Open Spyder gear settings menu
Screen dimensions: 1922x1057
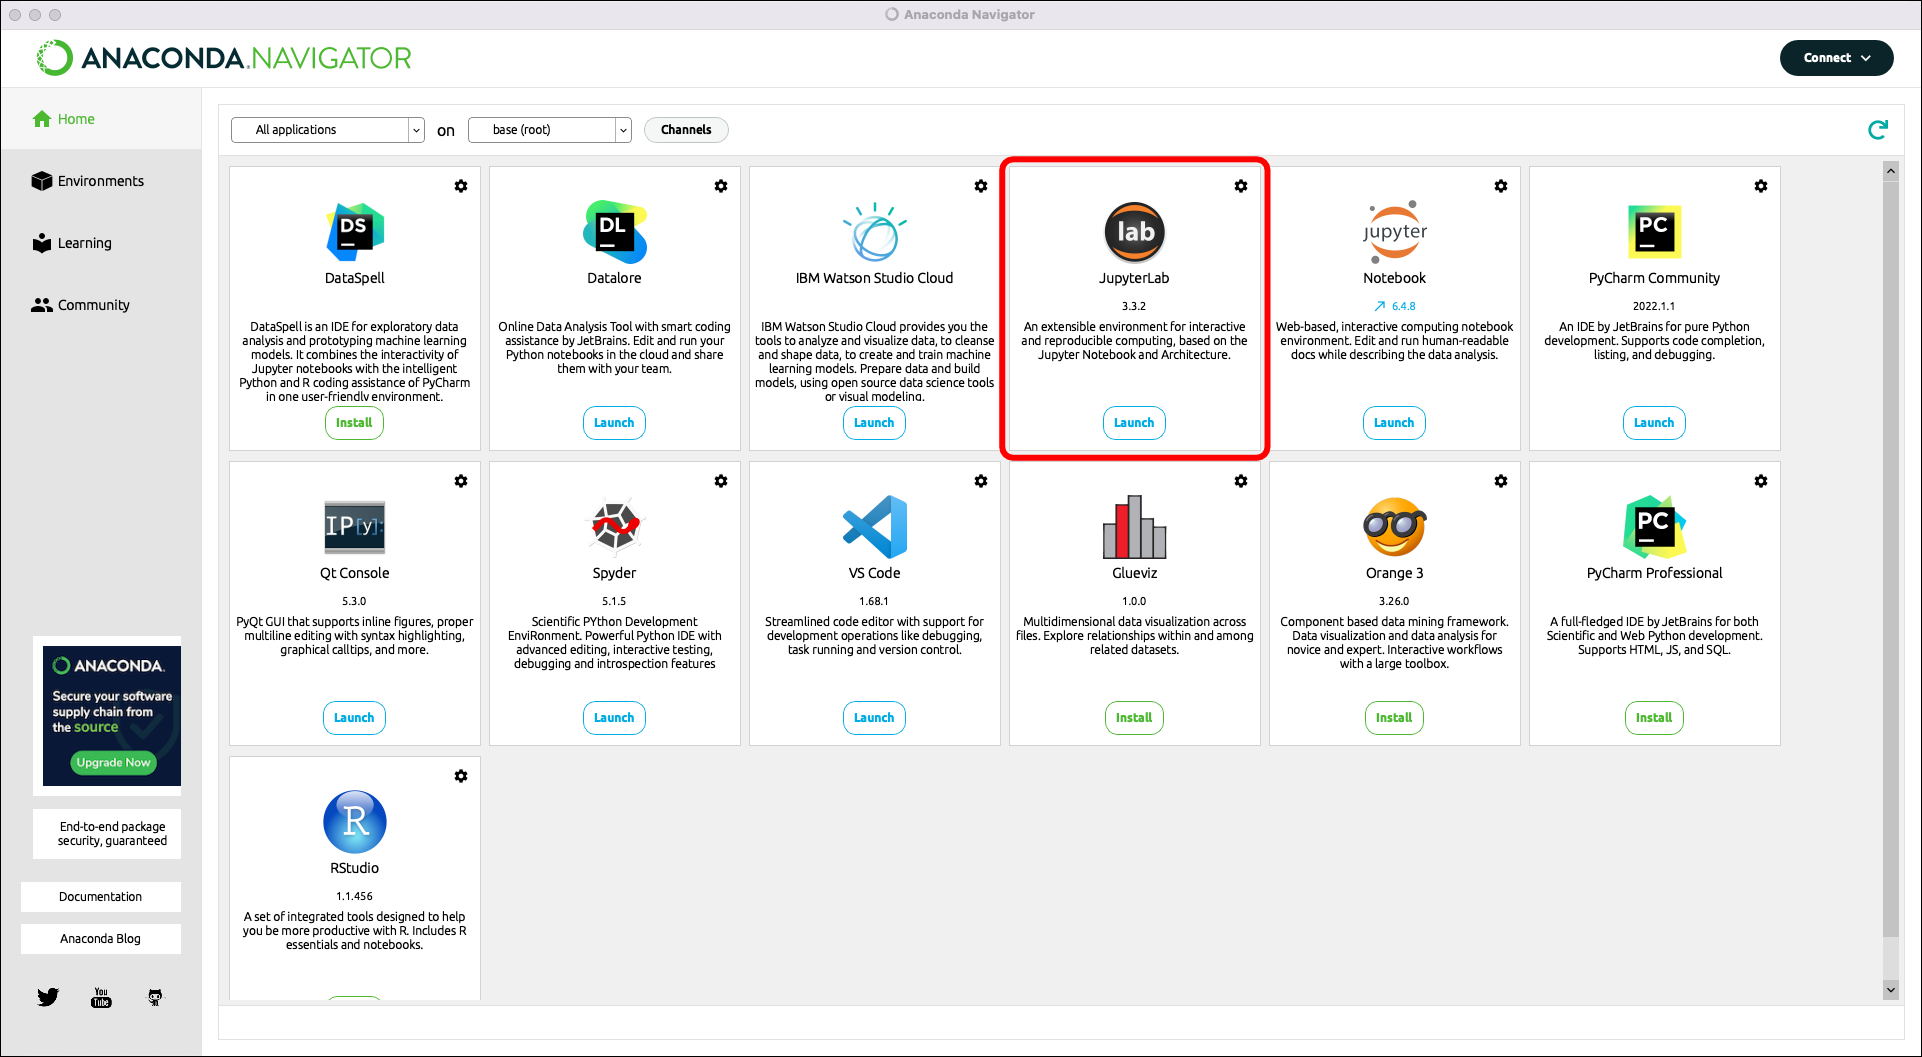[721, 481]
